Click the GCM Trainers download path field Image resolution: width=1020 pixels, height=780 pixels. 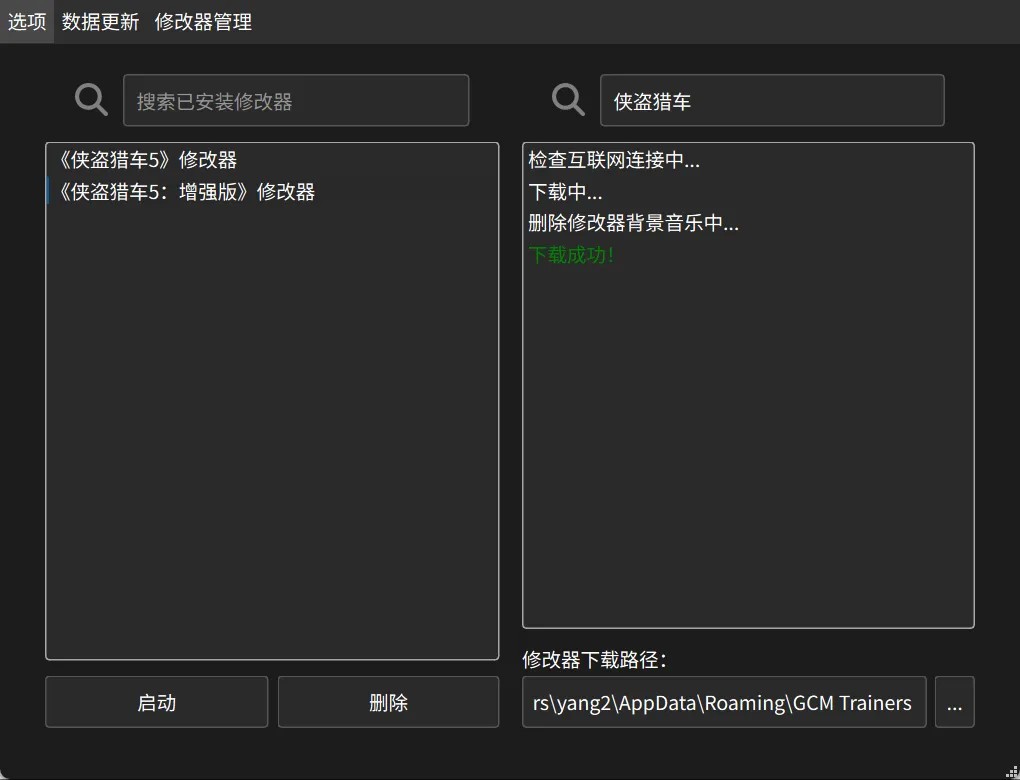coord(724,702)
